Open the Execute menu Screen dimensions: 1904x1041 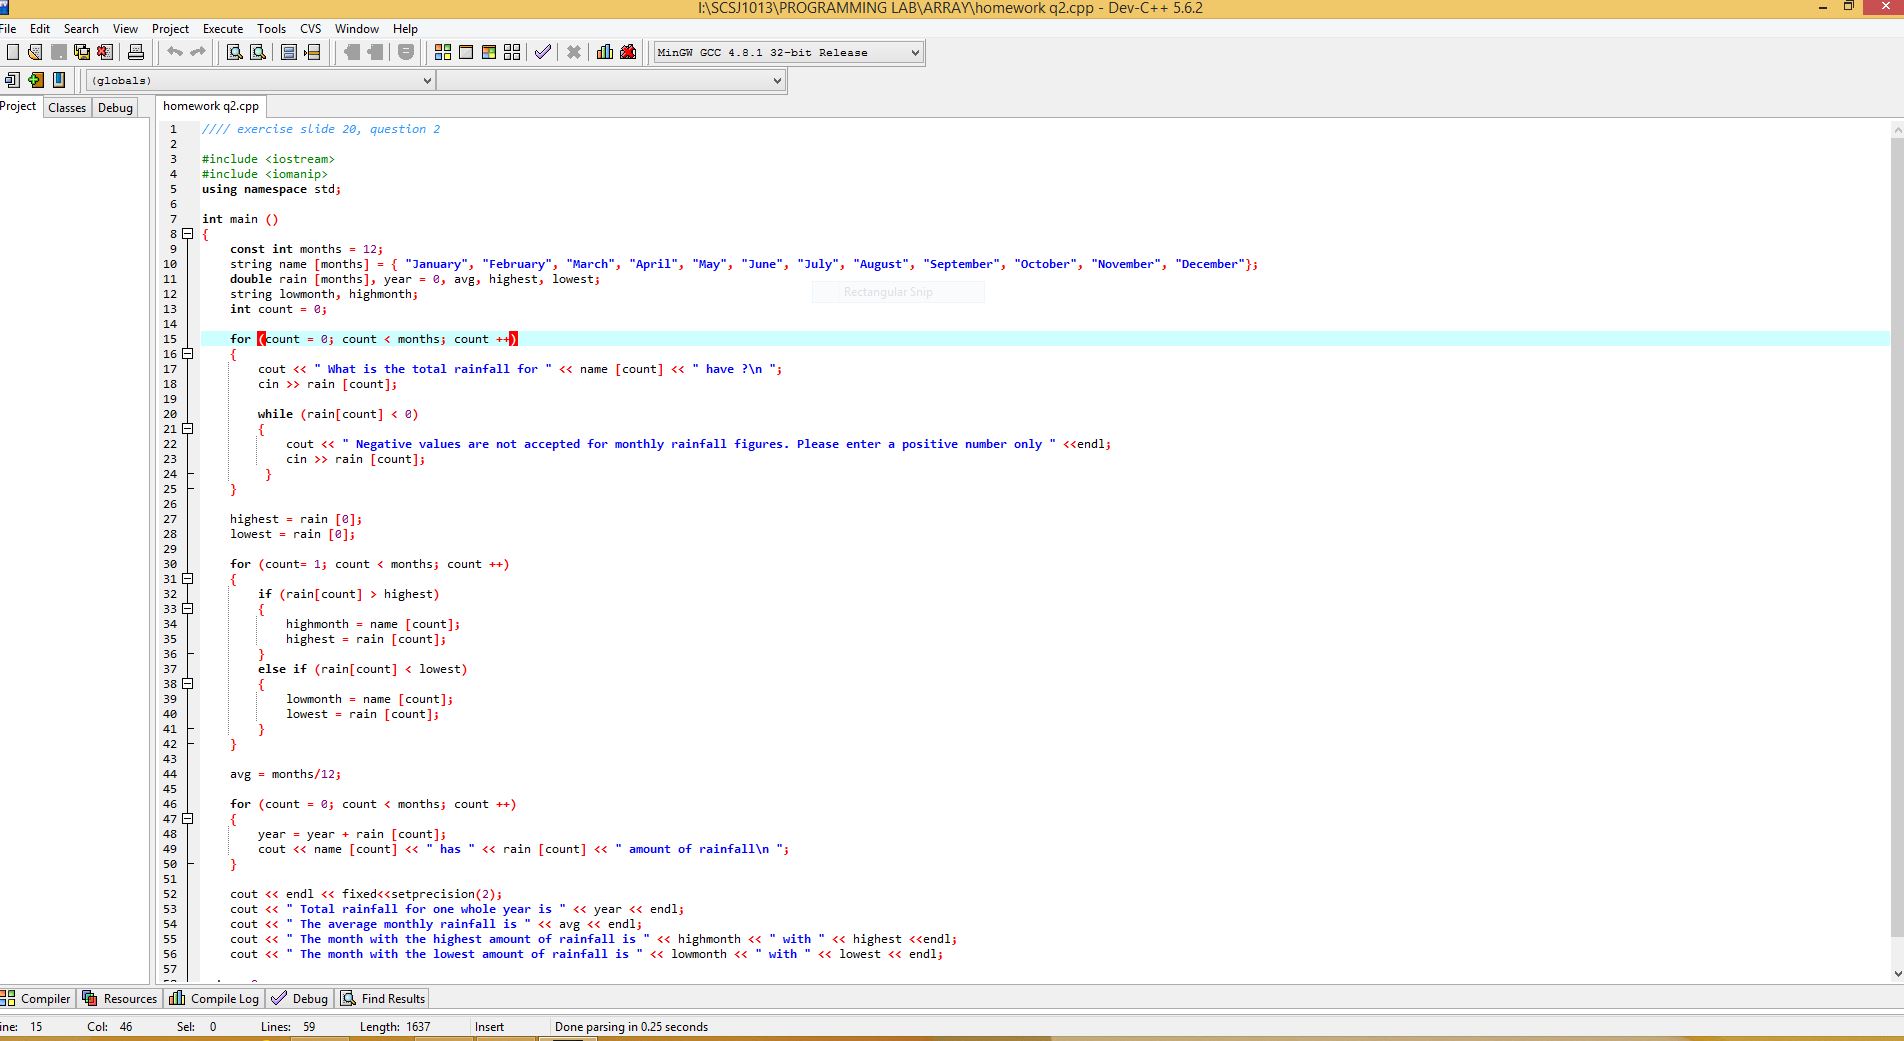tap(222, 29)
